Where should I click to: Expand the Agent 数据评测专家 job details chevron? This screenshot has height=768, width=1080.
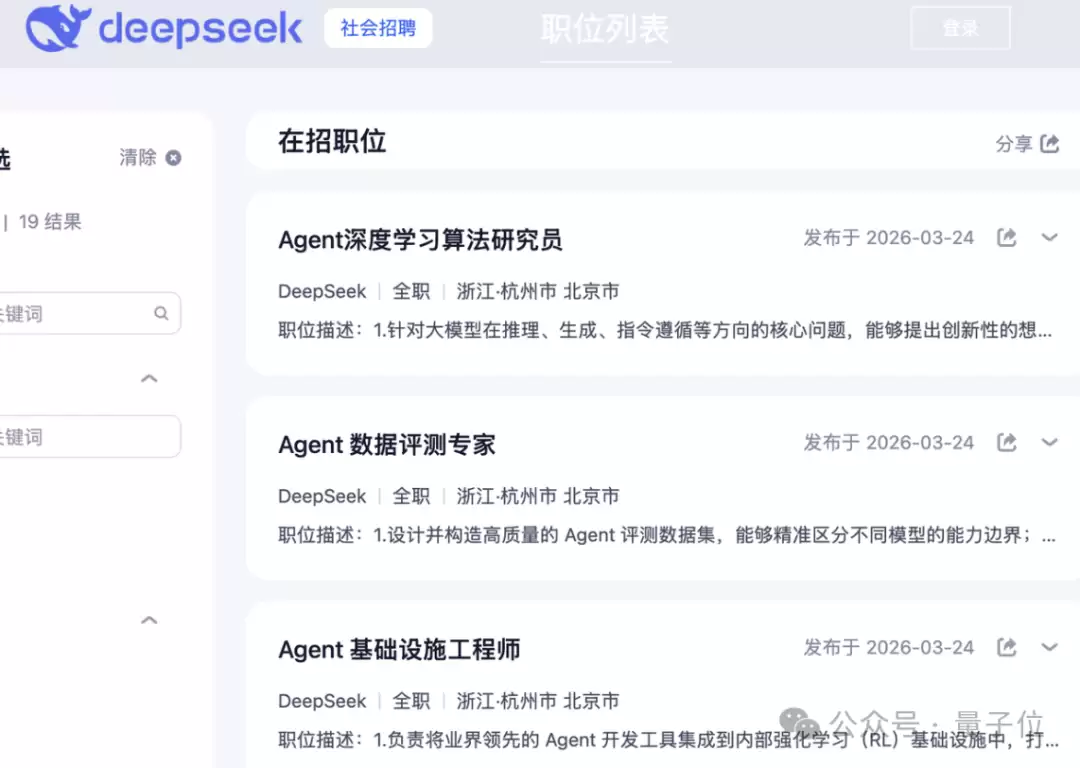click(x=1050, y=442)
